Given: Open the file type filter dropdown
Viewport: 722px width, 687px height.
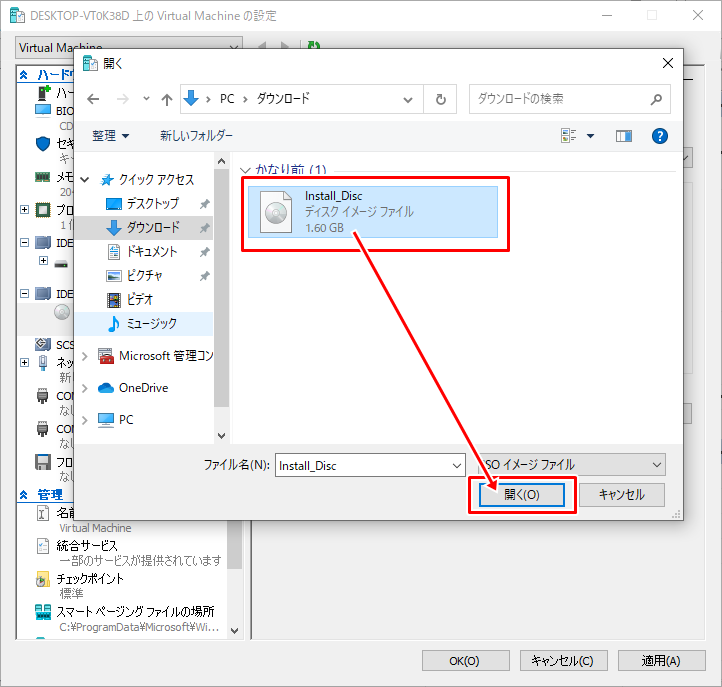Looking at the screenshot, I should coord(570,465).
